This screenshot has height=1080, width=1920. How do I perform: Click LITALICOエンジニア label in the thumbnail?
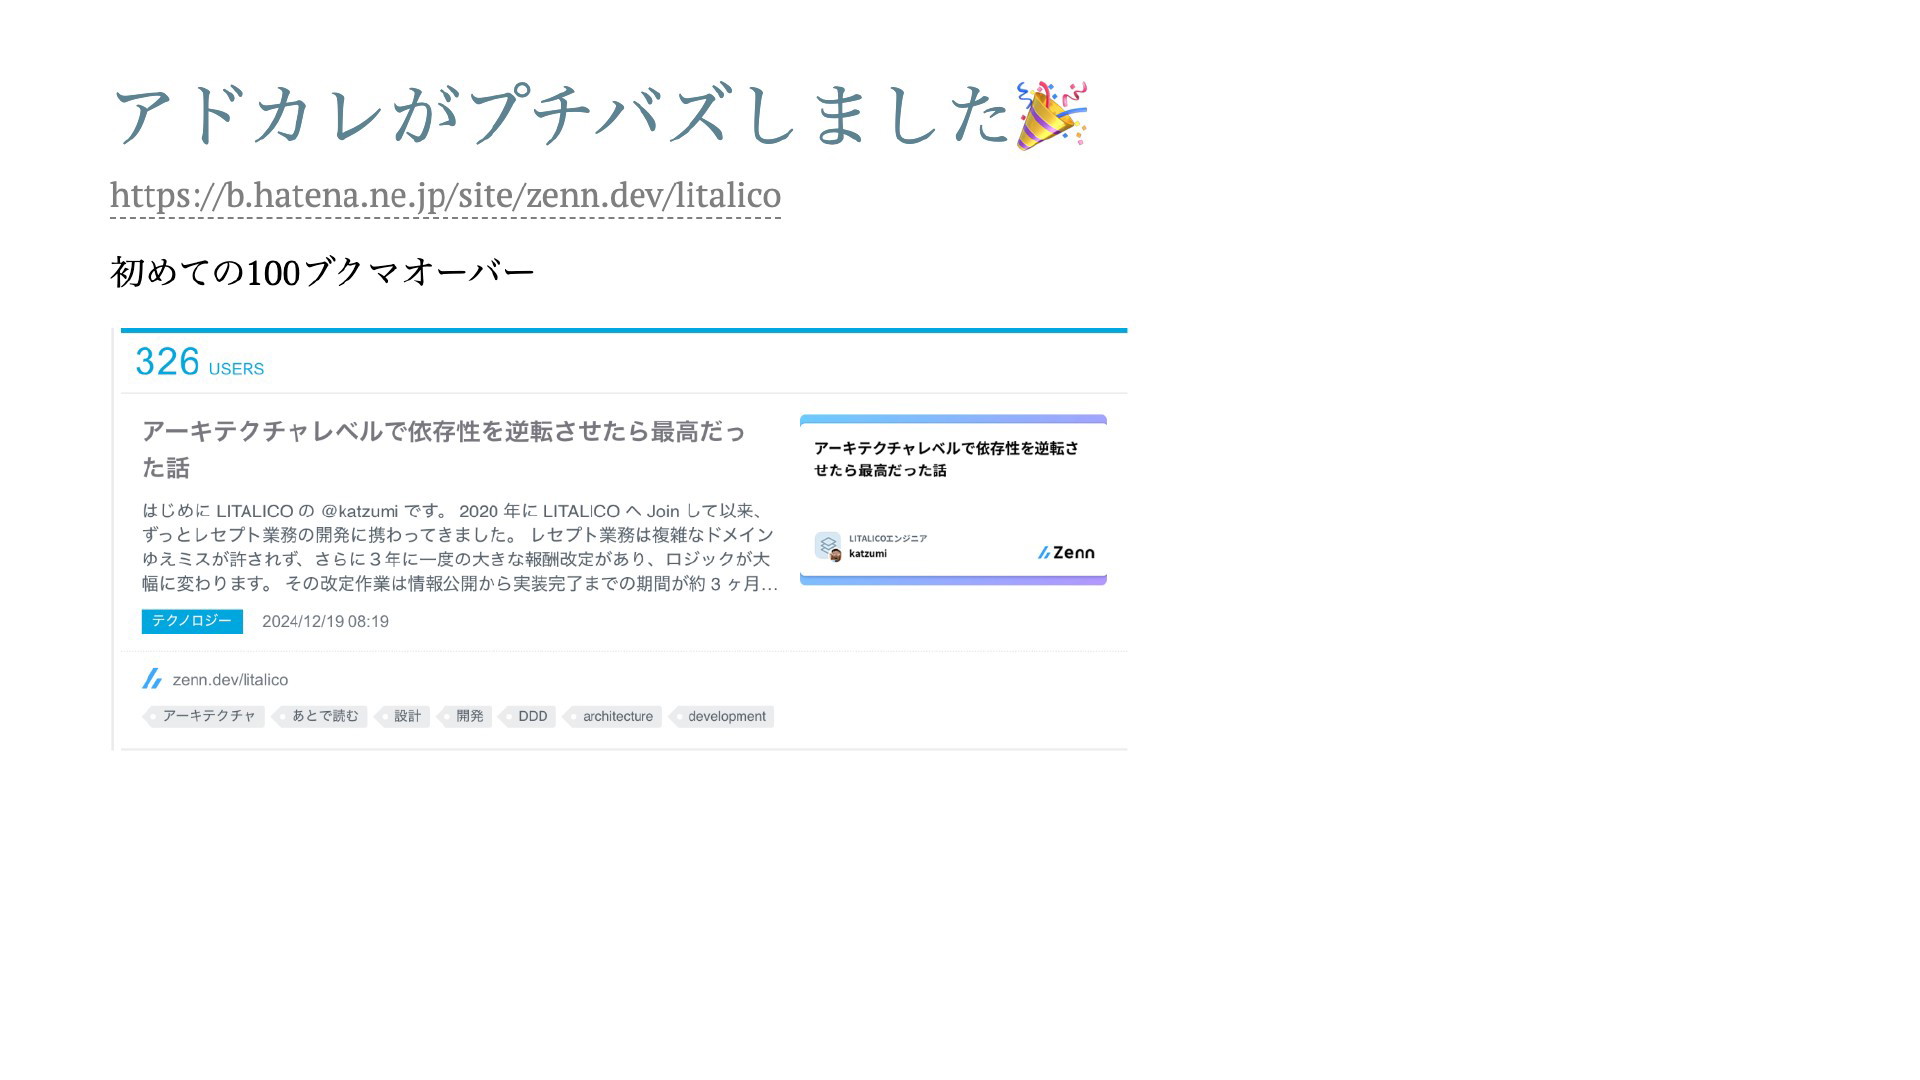click(x=888, y=538)
